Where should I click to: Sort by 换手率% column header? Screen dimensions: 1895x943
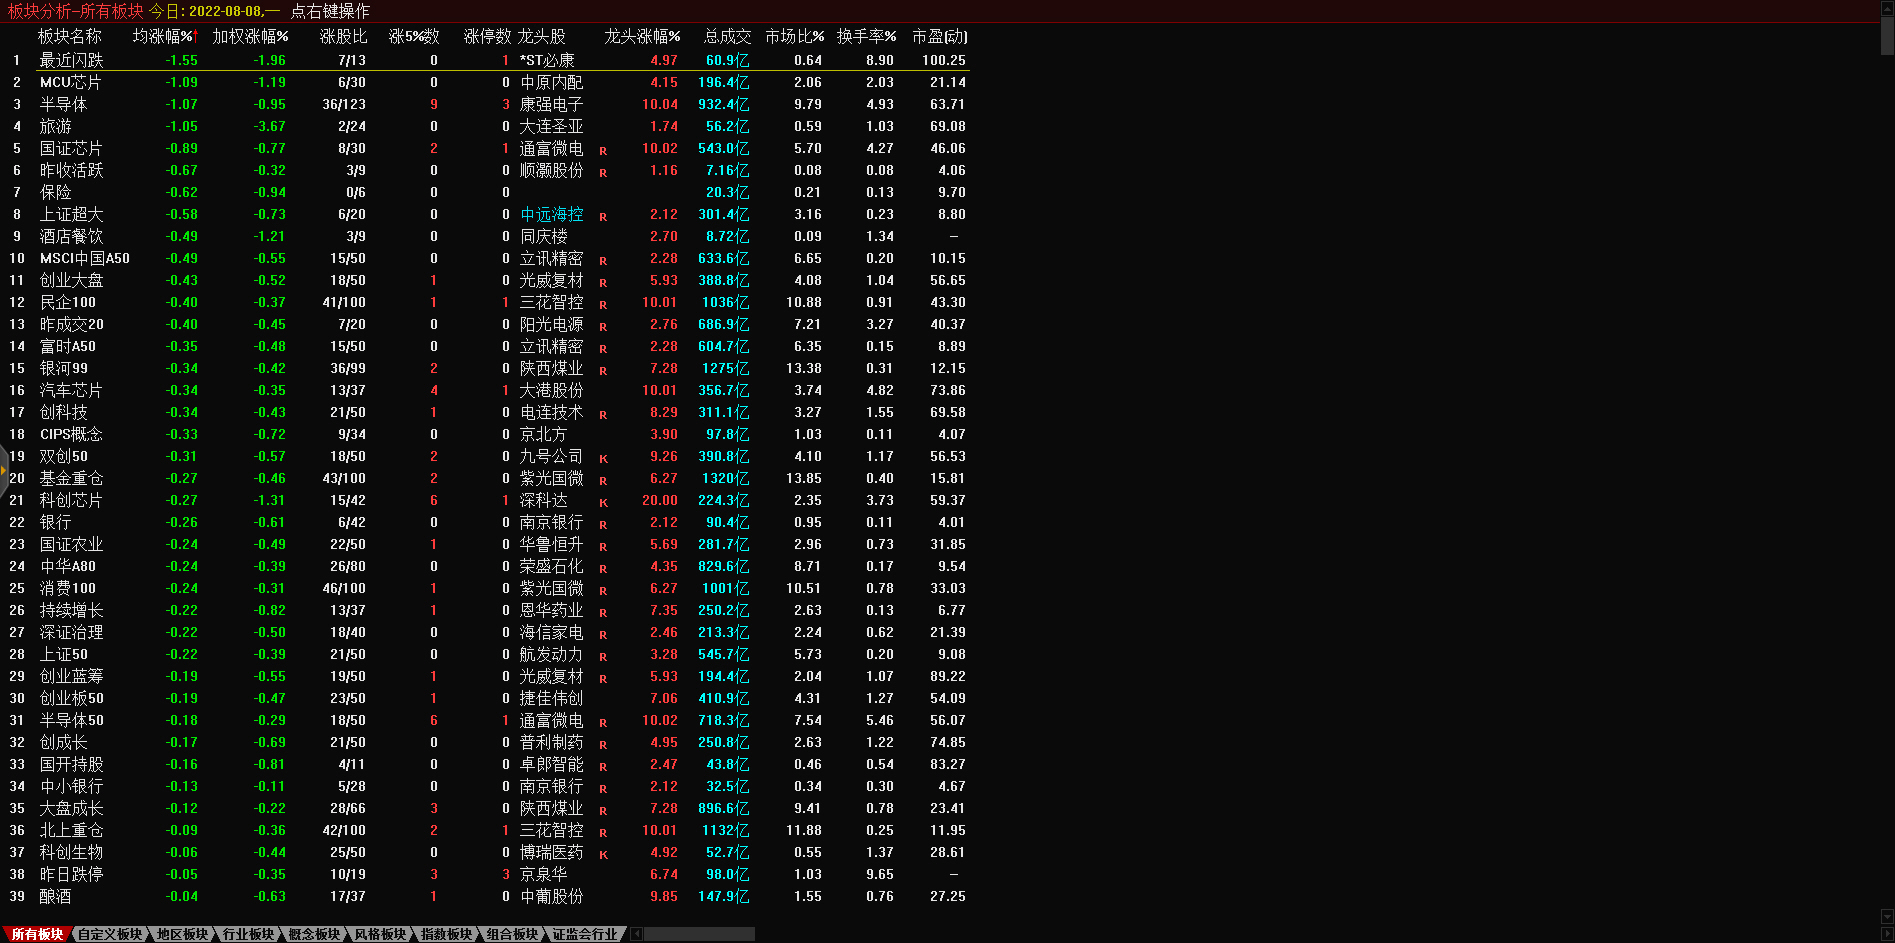tap(866, 37)
